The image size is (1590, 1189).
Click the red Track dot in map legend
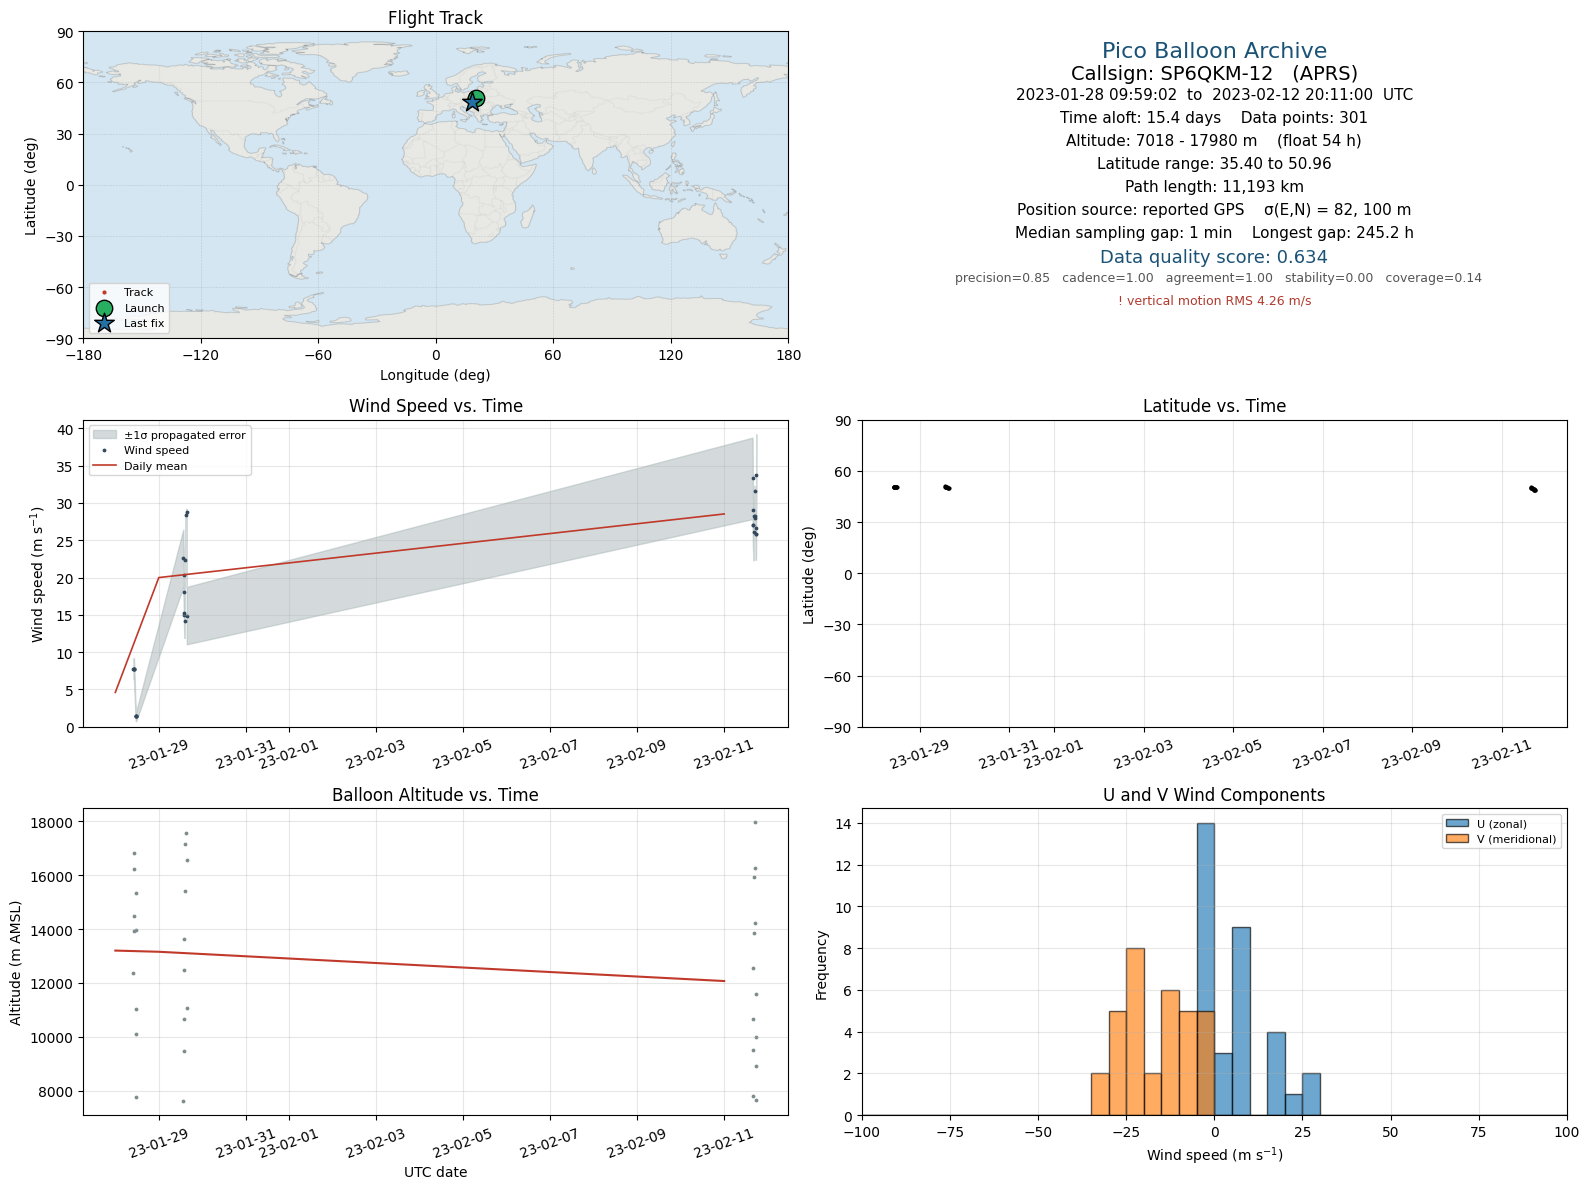[104, 292]
